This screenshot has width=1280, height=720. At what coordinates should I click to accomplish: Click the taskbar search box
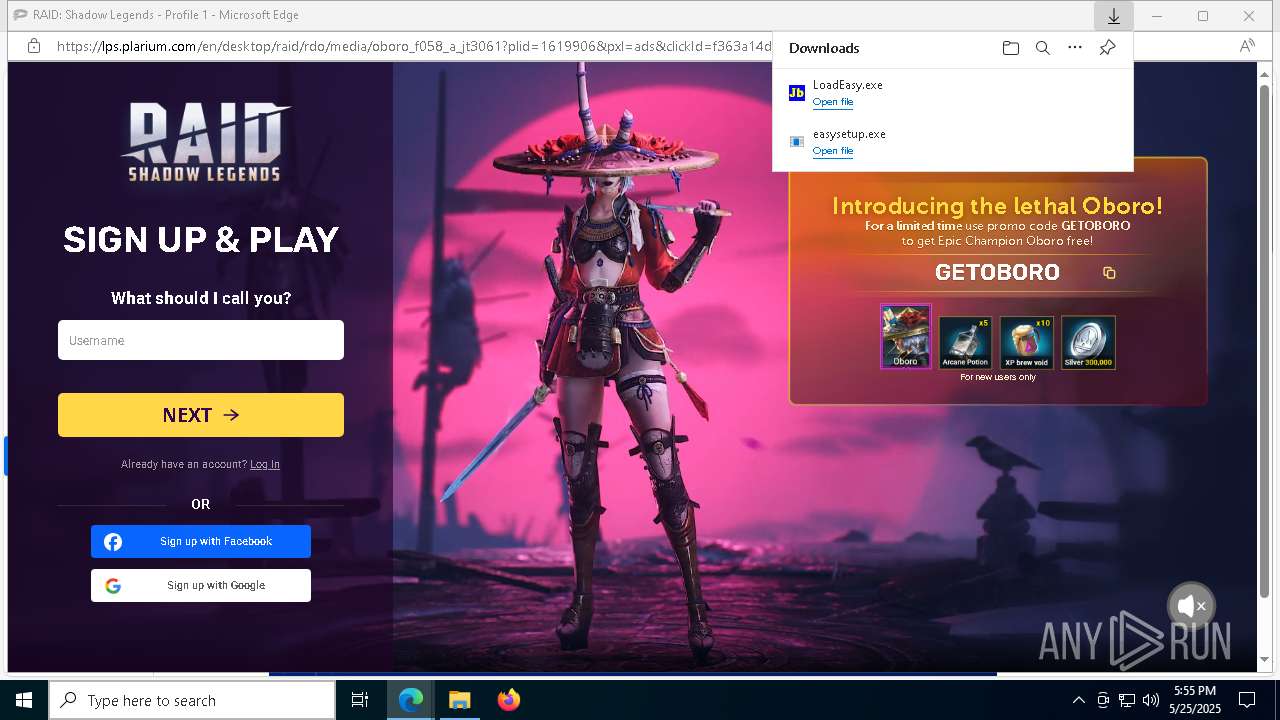[x=192, y=700]
